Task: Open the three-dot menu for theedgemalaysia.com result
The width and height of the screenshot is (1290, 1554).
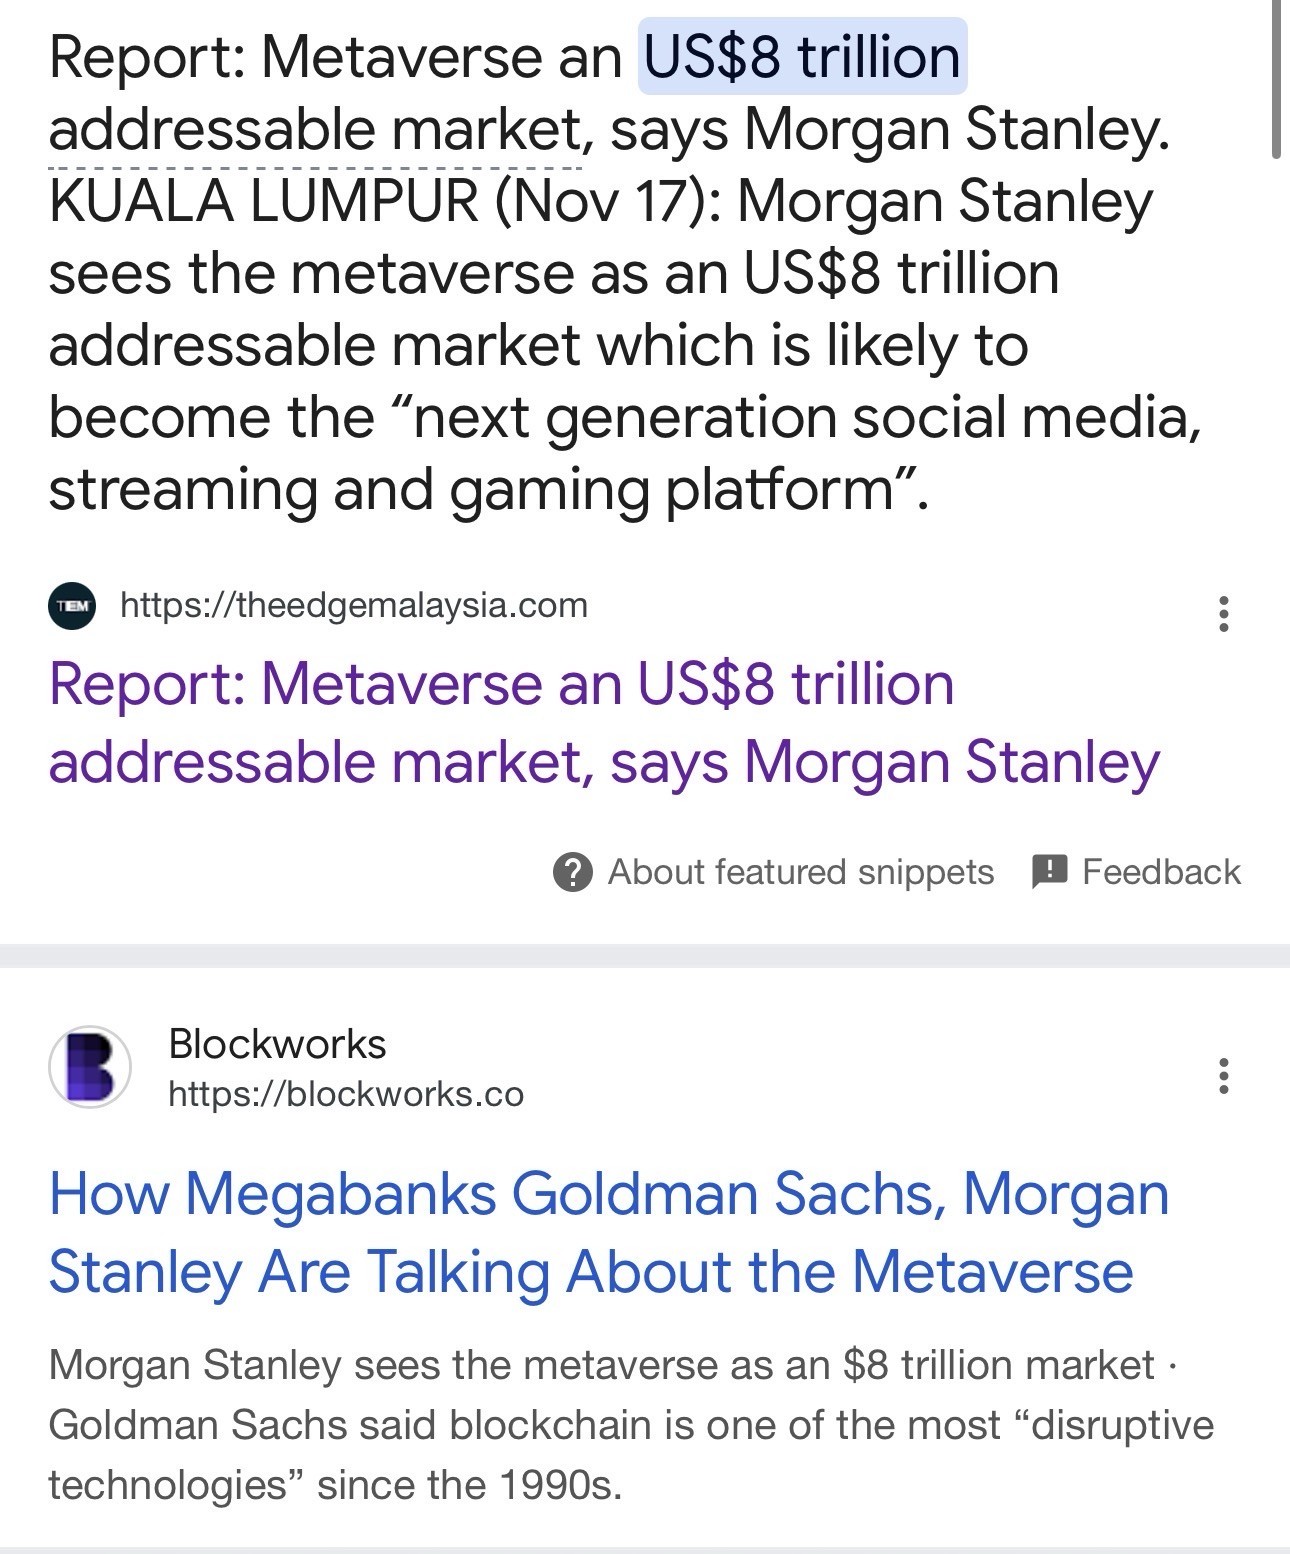Action: click(1223, 613)
